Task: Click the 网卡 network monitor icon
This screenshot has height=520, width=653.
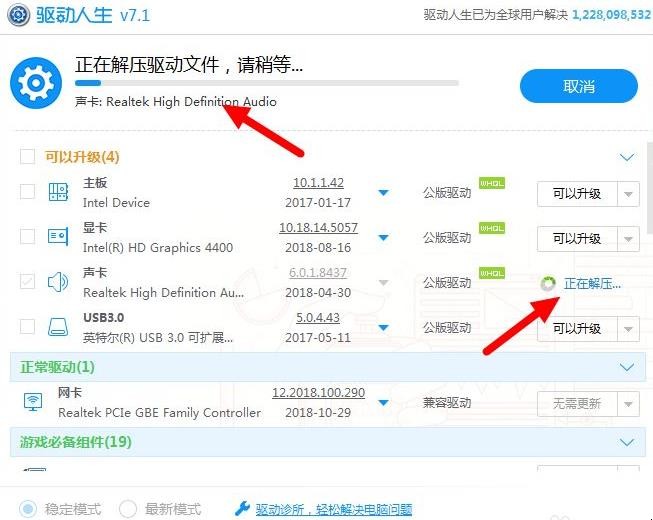Action: [x=33, y=402]
